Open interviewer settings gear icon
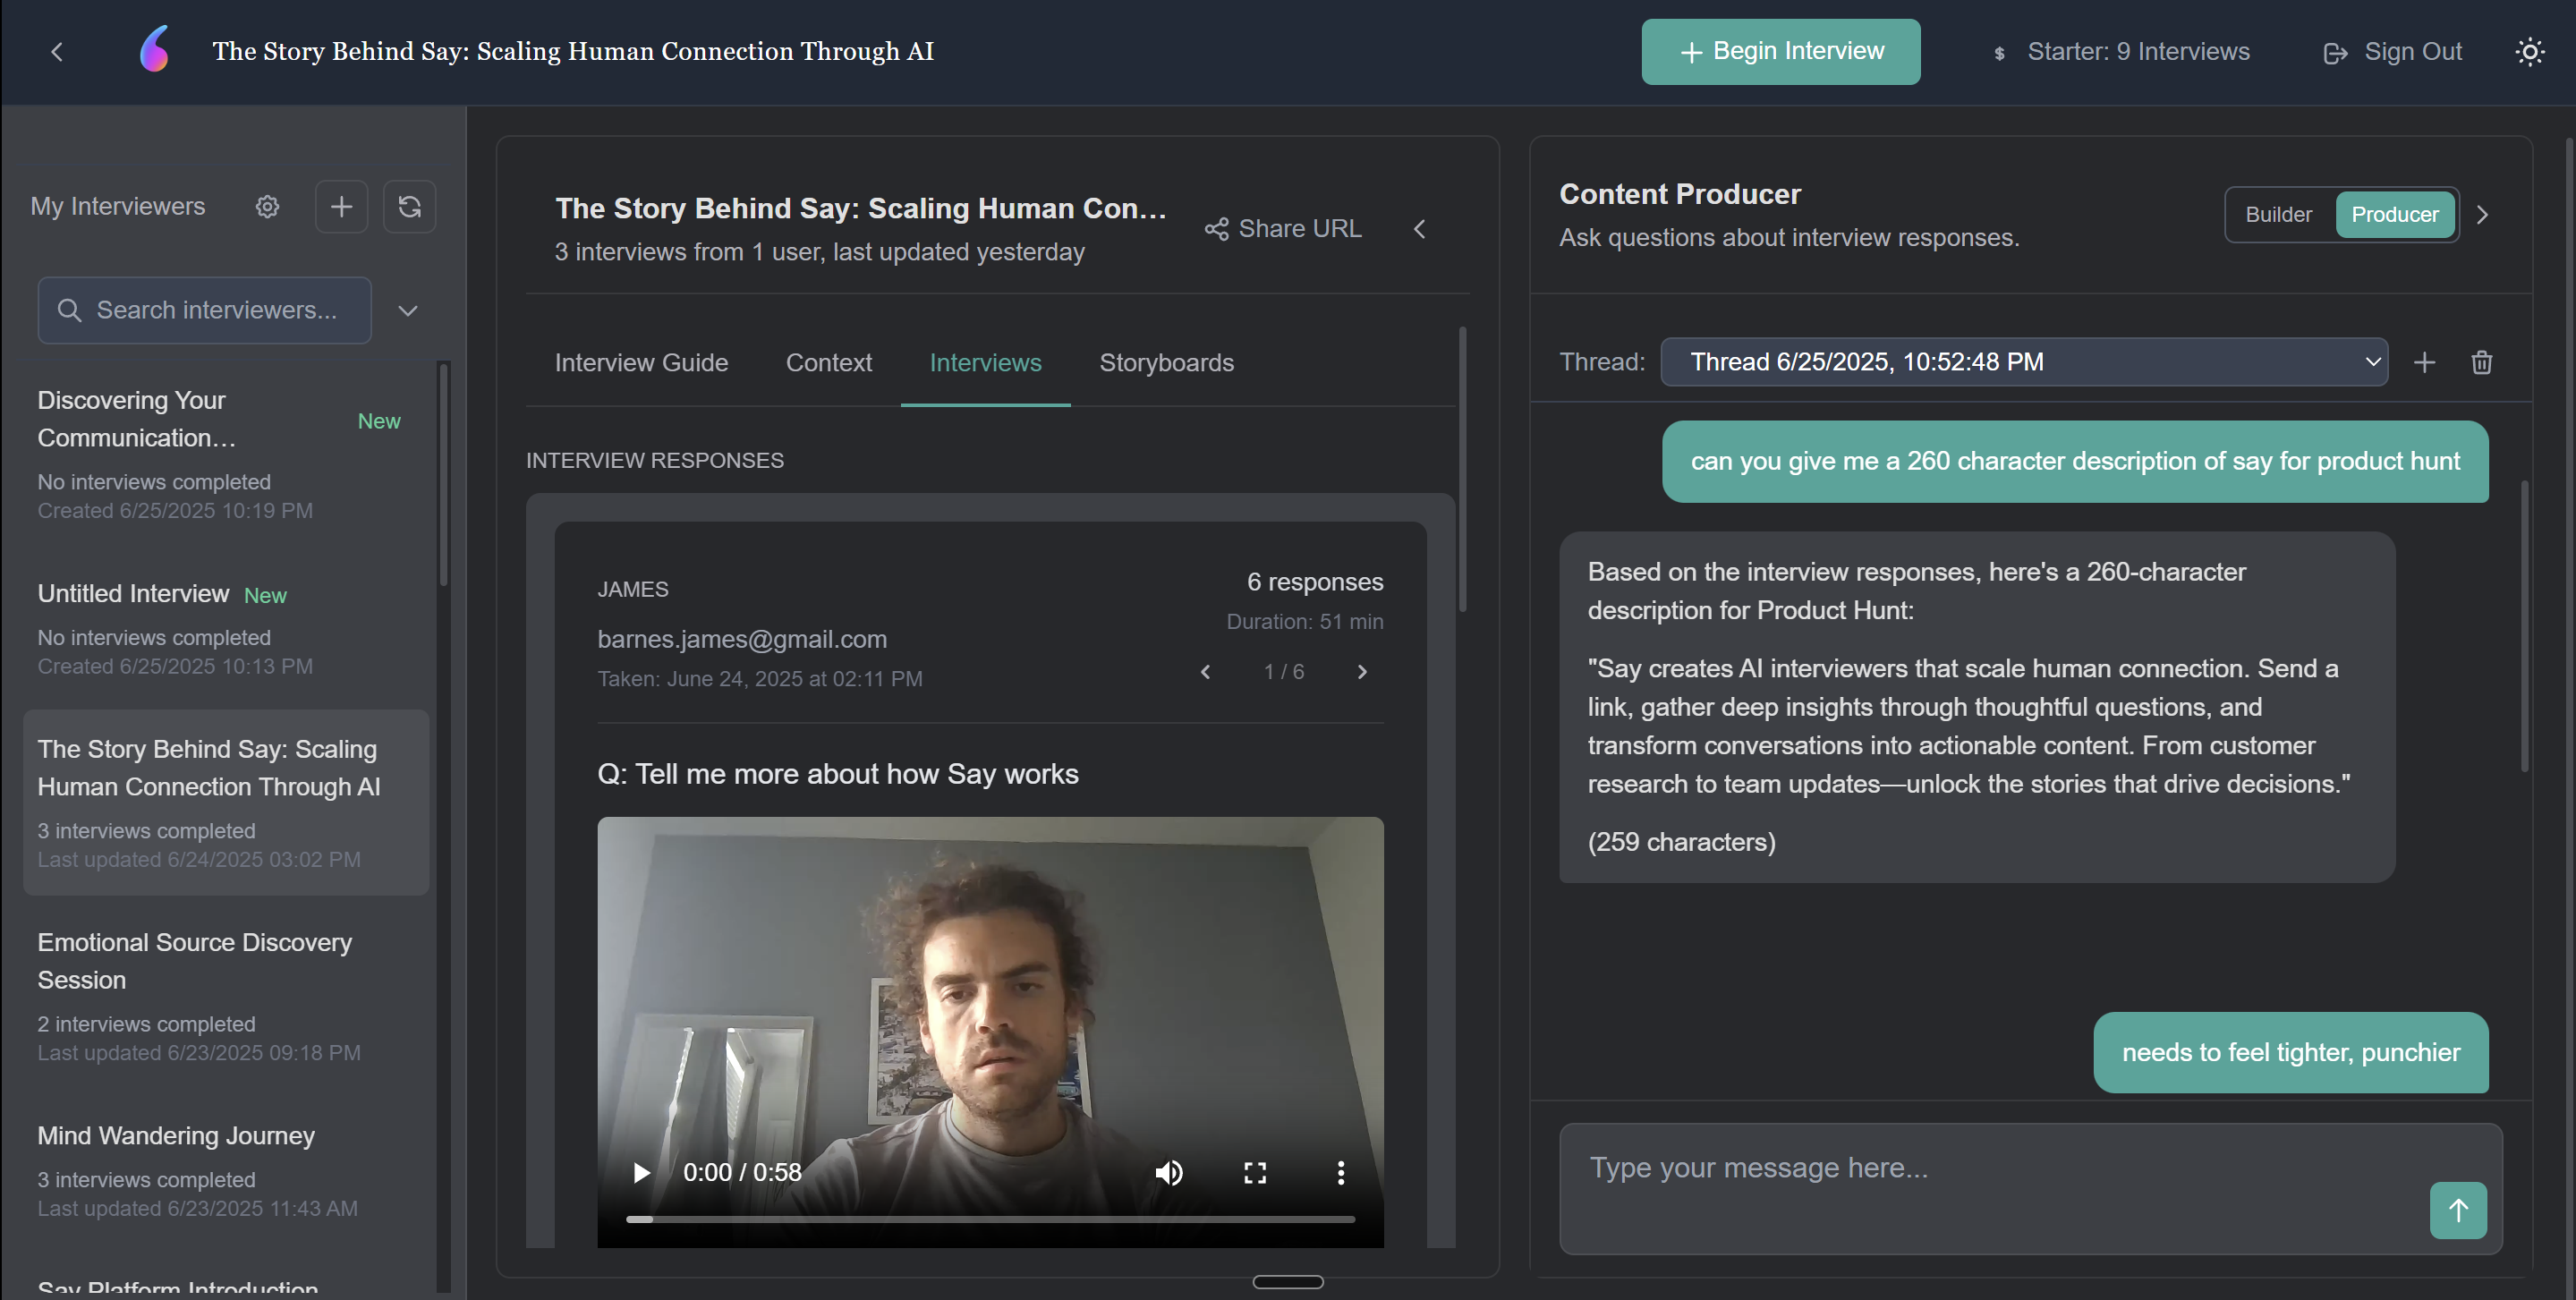 [267, 207]
